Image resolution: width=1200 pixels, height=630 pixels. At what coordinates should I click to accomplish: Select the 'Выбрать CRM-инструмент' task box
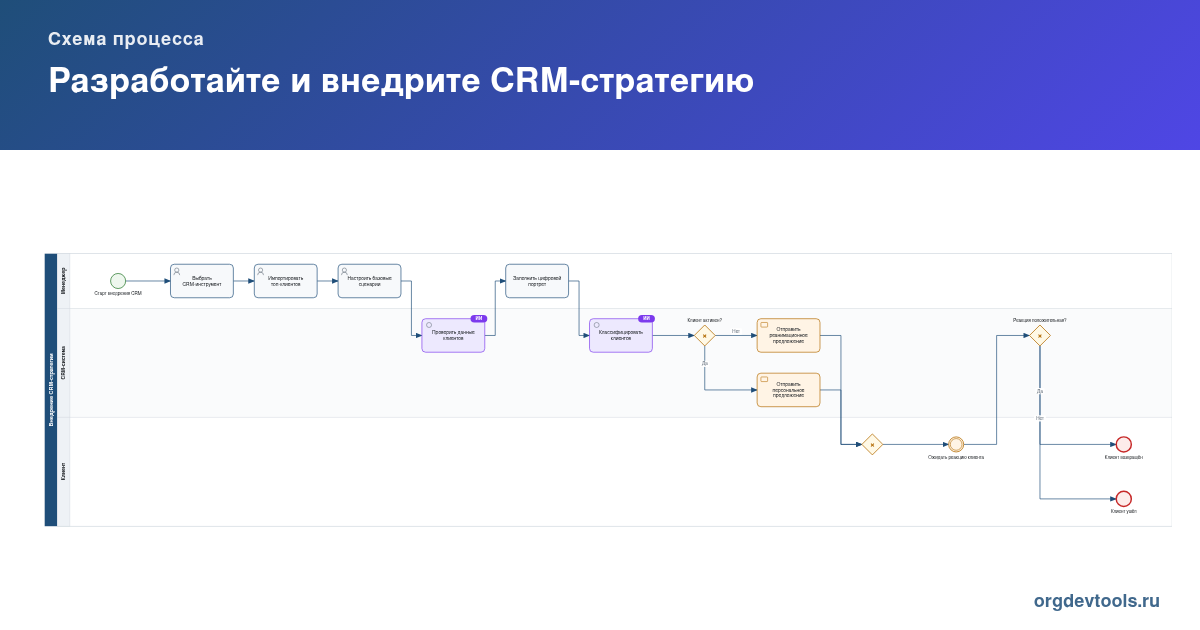pyautogui.click(x=202, y=281)
